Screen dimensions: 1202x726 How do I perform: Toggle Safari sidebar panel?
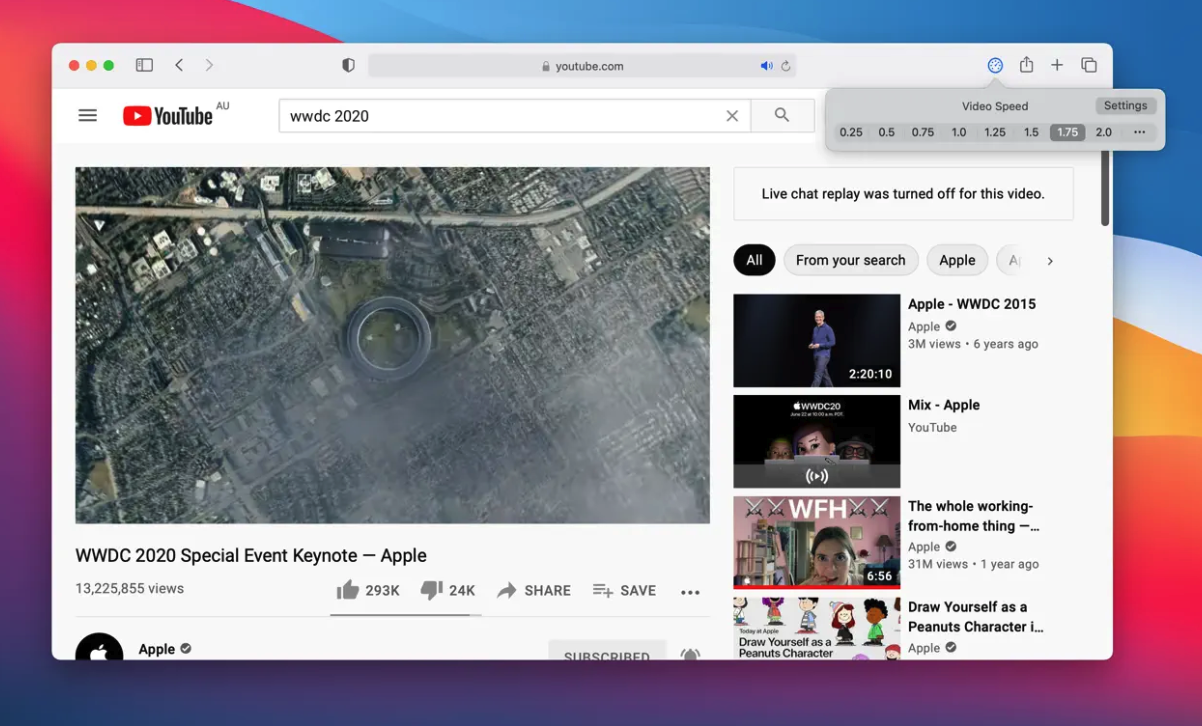pos(144,65)
